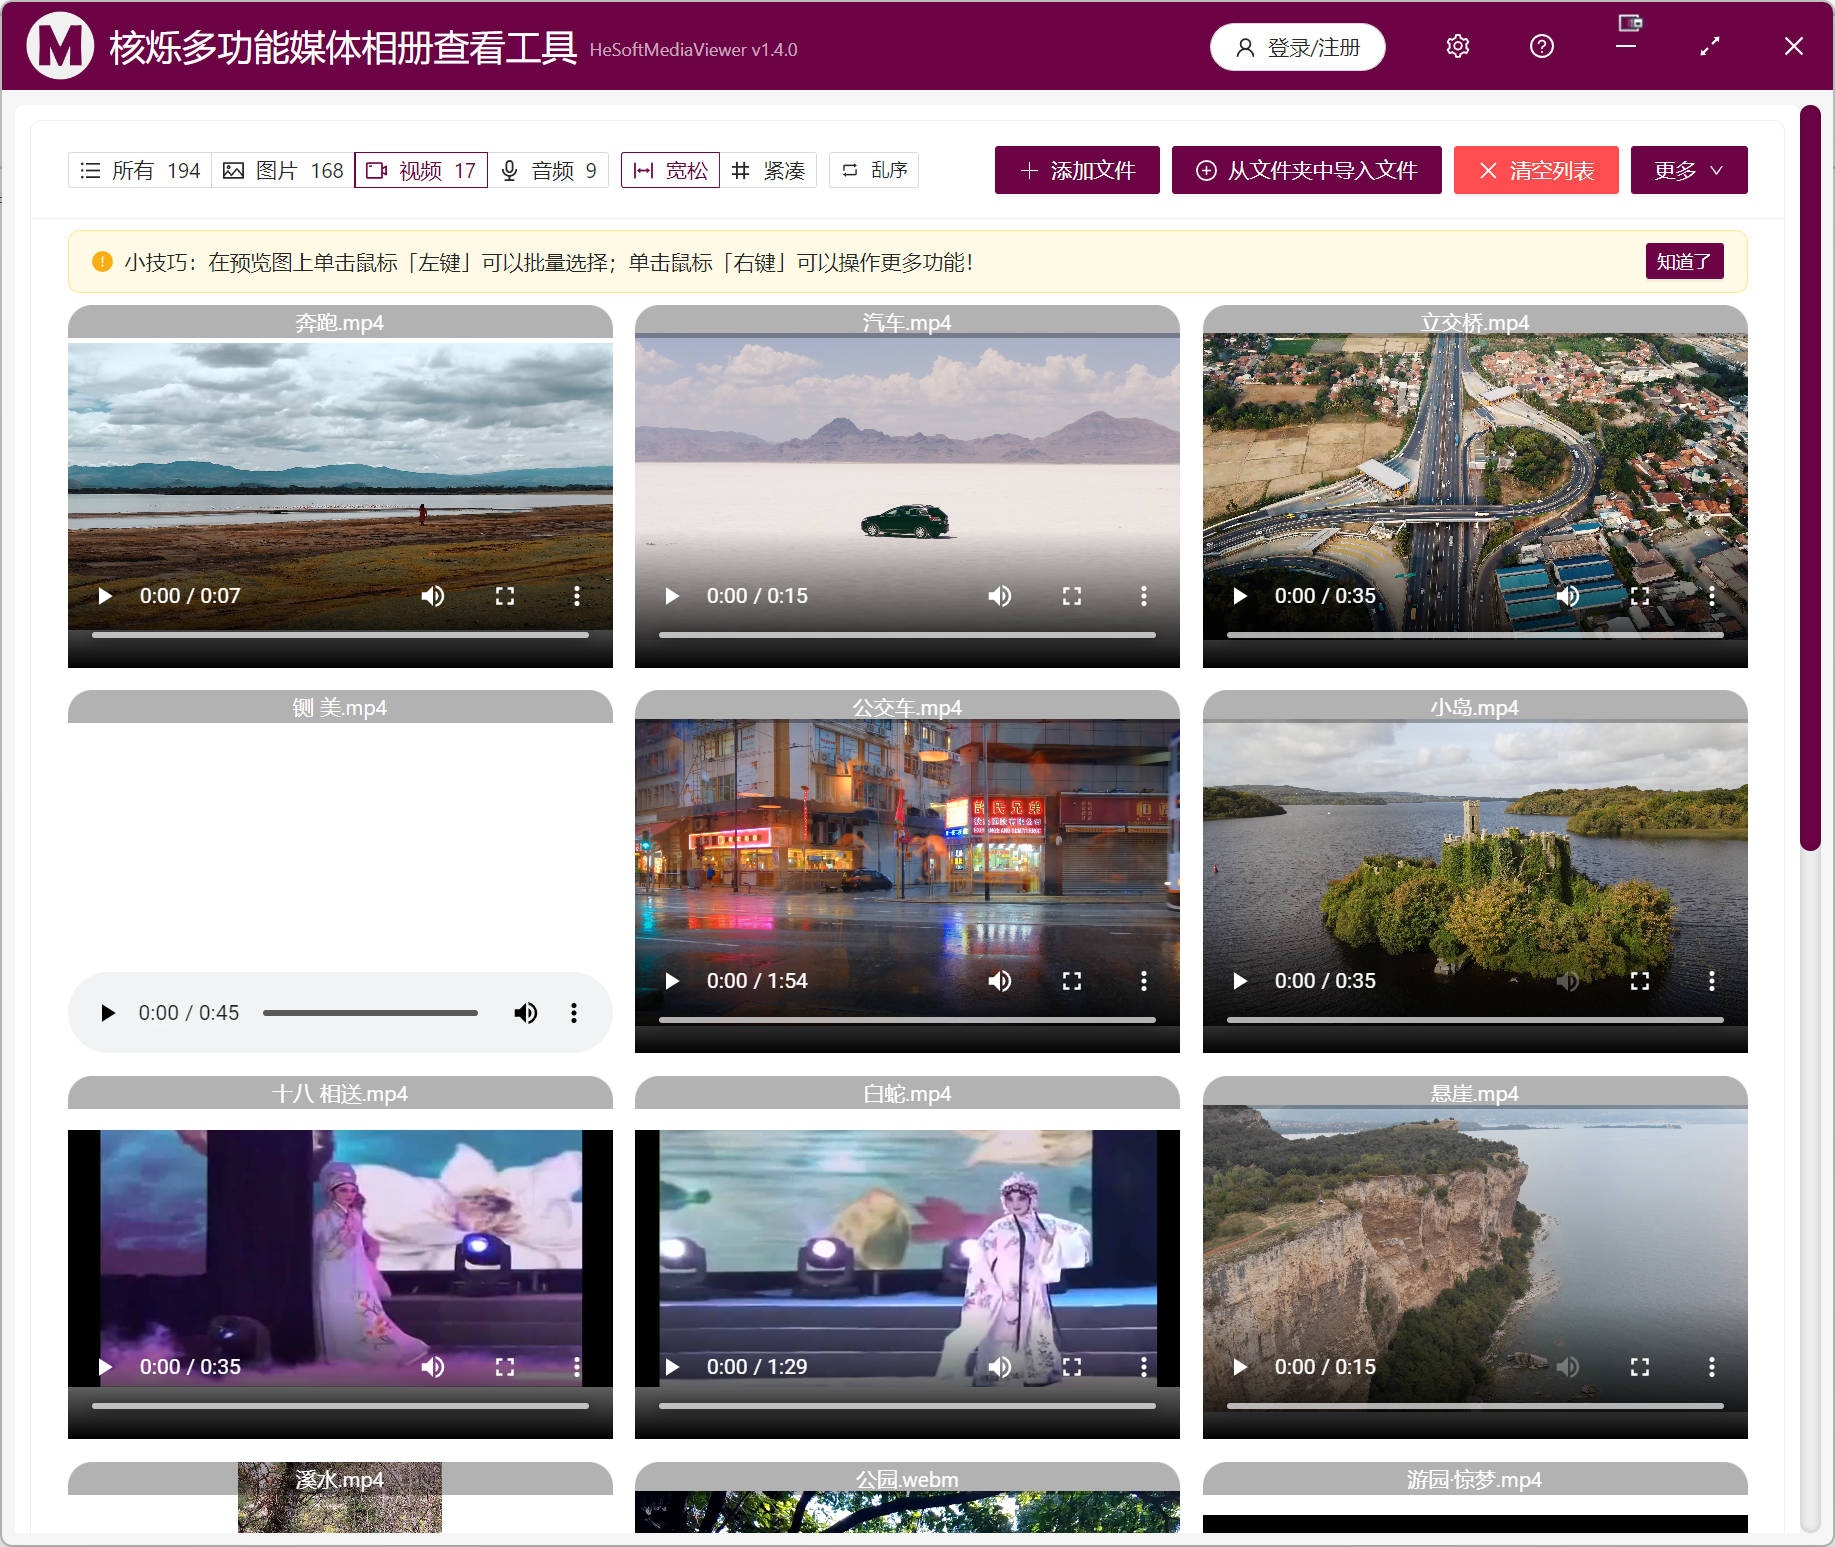Open the three-dot menu on 公交车.mp4 player
The height and width of the screenshot is (1547, 1835).
point(1143,981)
